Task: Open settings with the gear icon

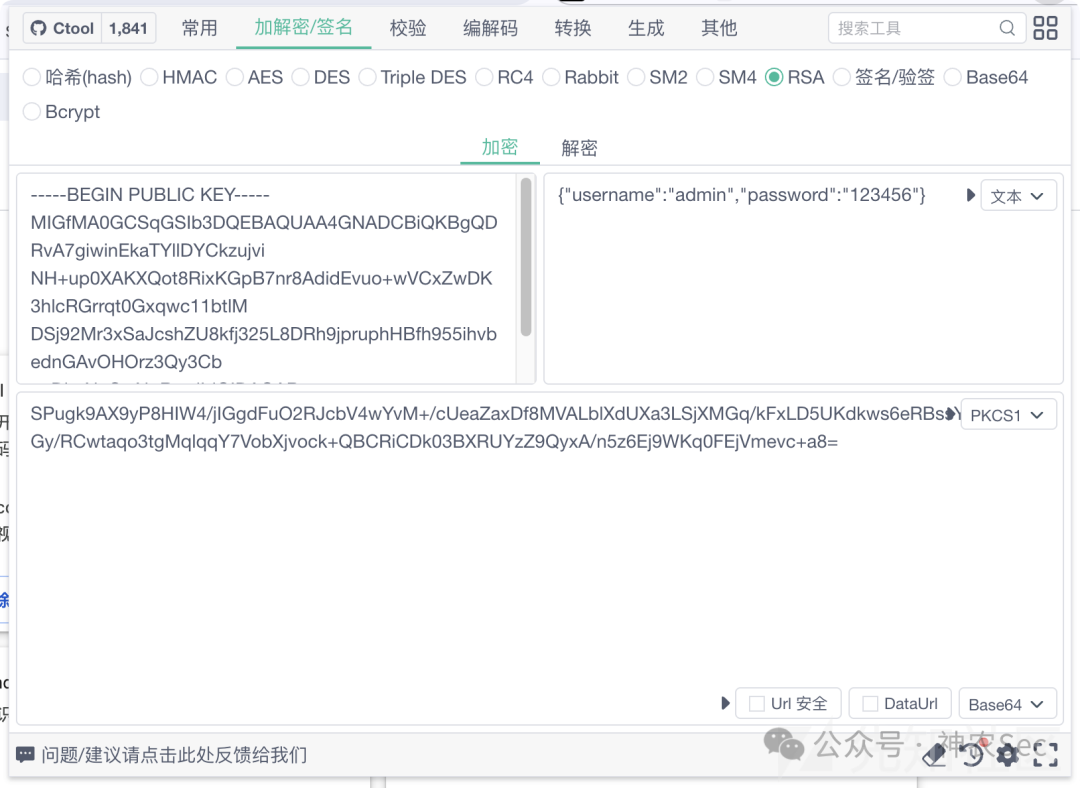Action: [1008, 756]
